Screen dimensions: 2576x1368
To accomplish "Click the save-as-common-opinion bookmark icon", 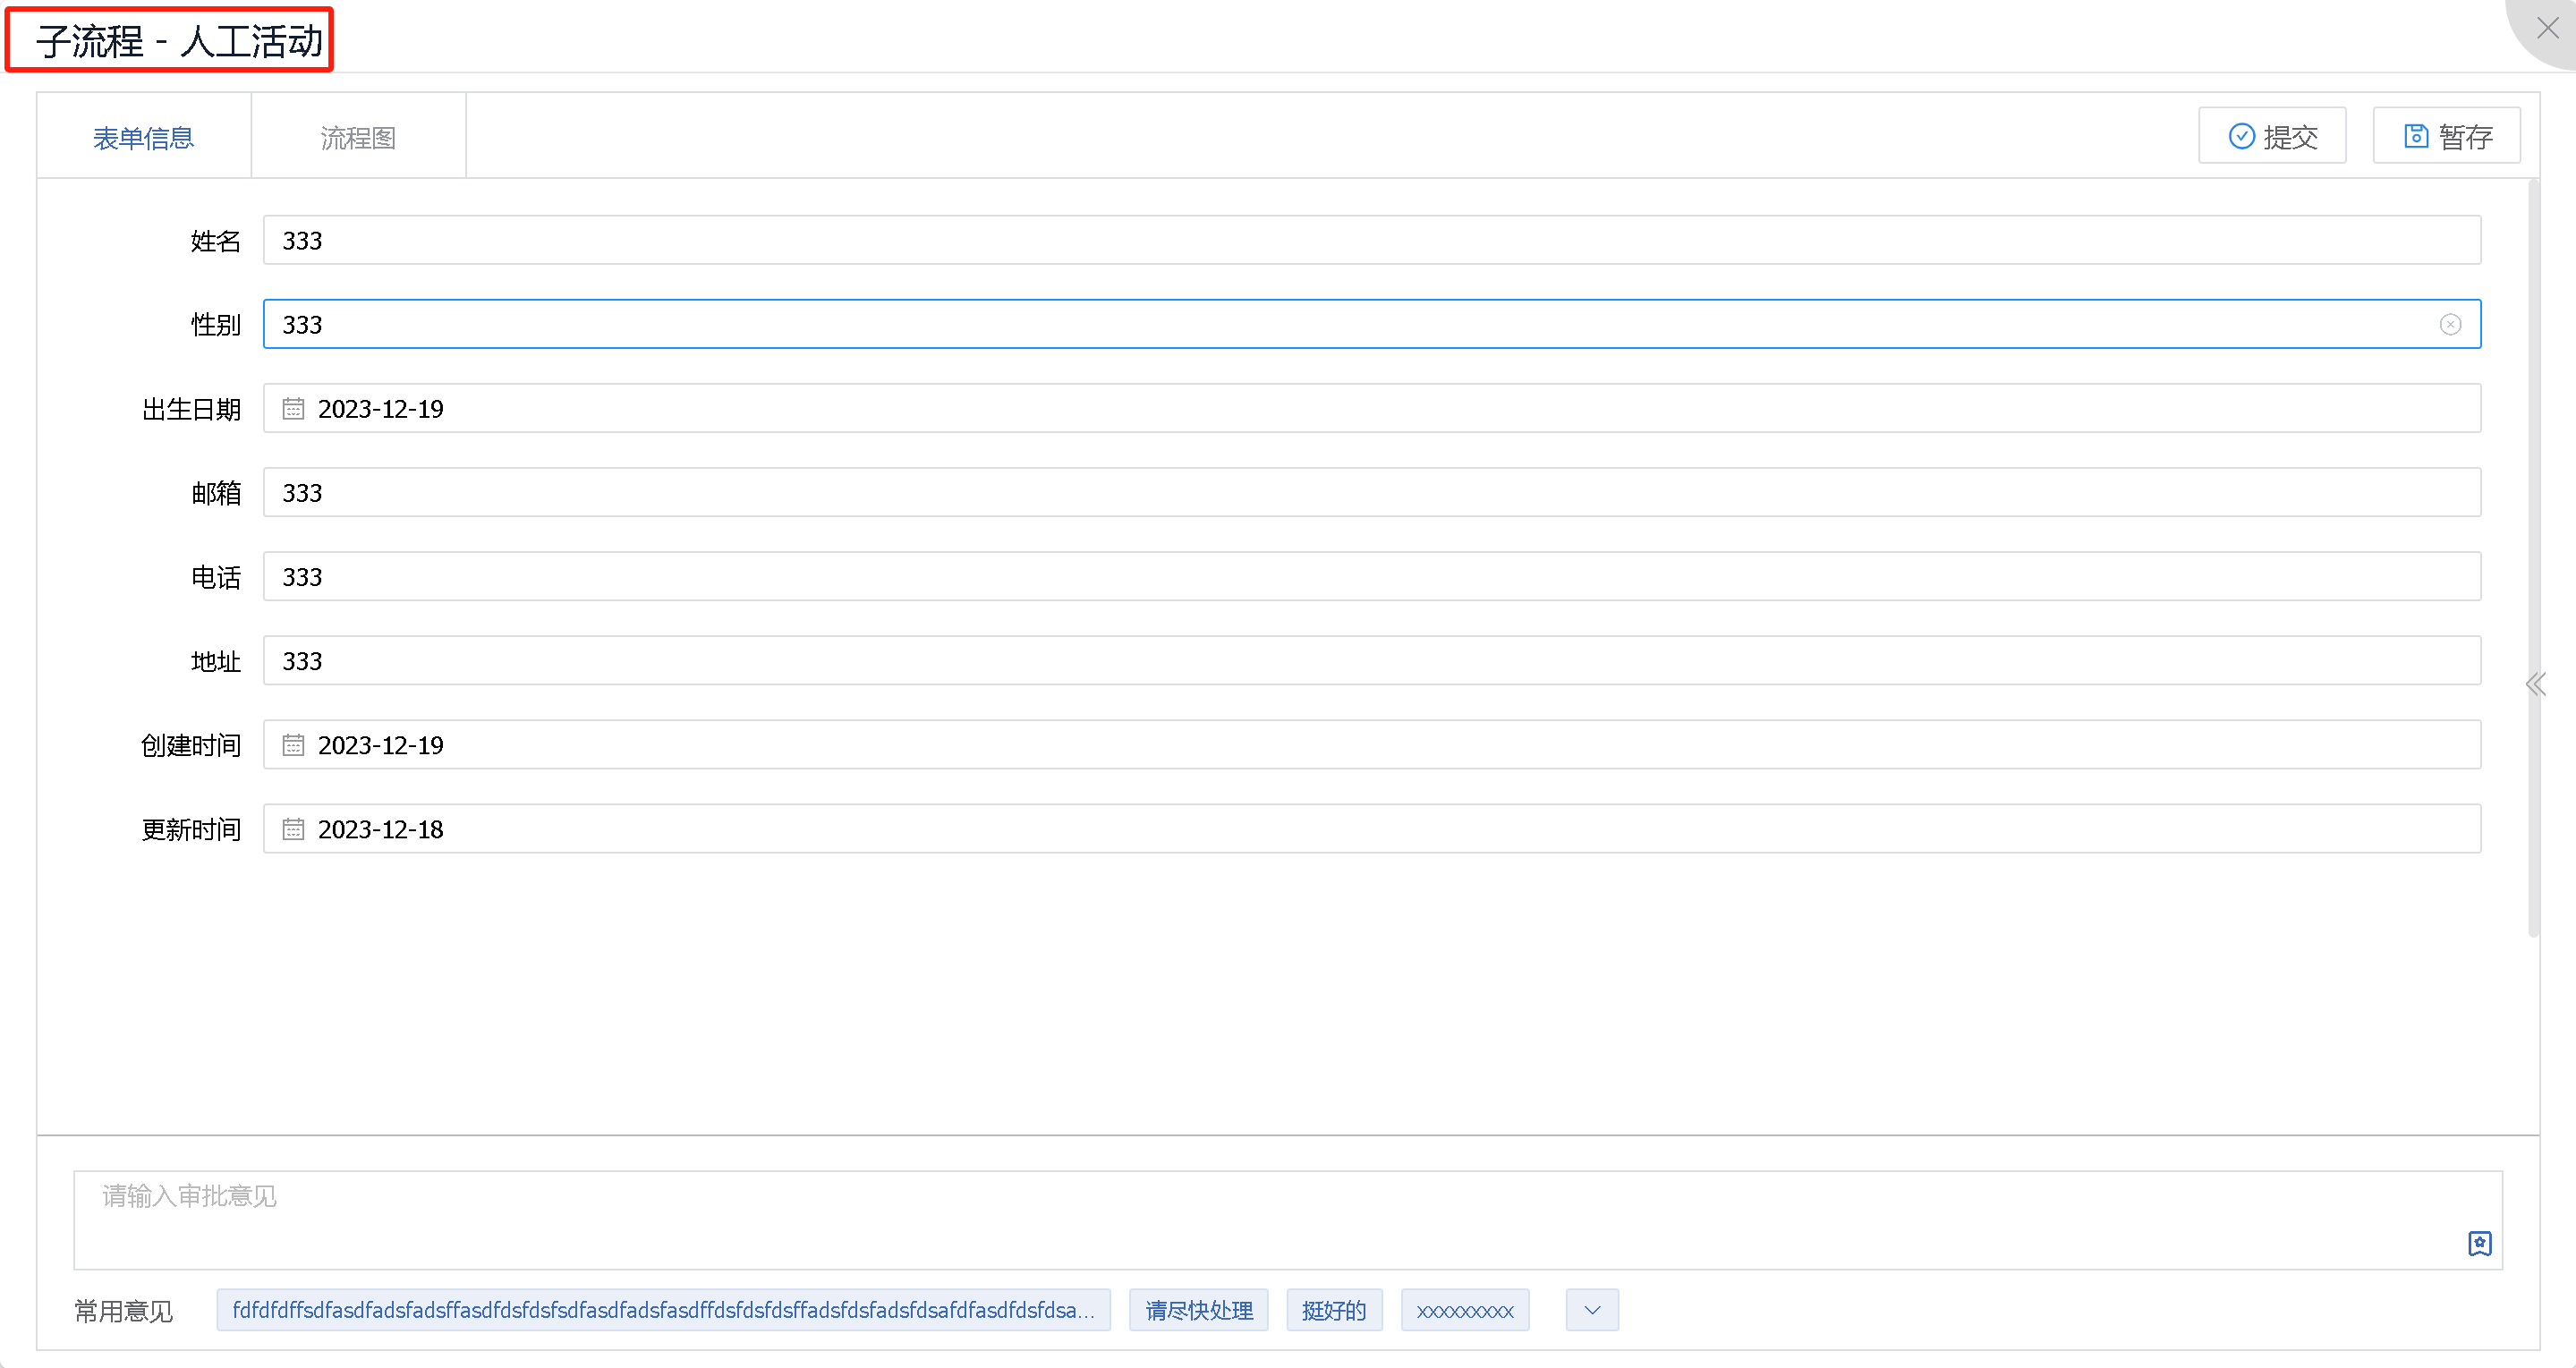I will pos(2479,1243).
